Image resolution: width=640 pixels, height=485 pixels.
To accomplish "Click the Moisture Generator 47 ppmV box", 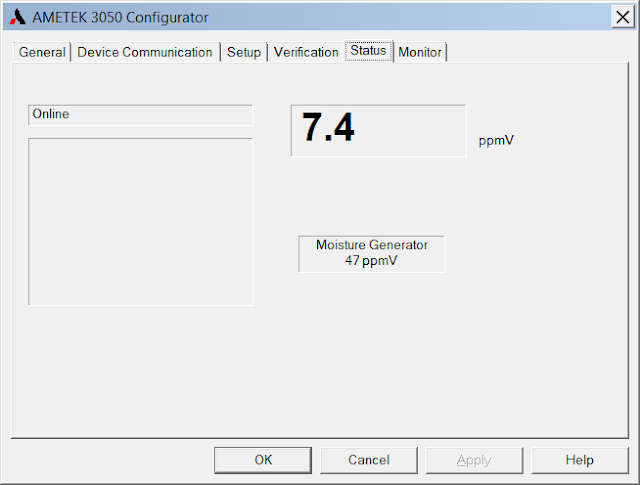I will pyautogui.click(x=371, y=254).
